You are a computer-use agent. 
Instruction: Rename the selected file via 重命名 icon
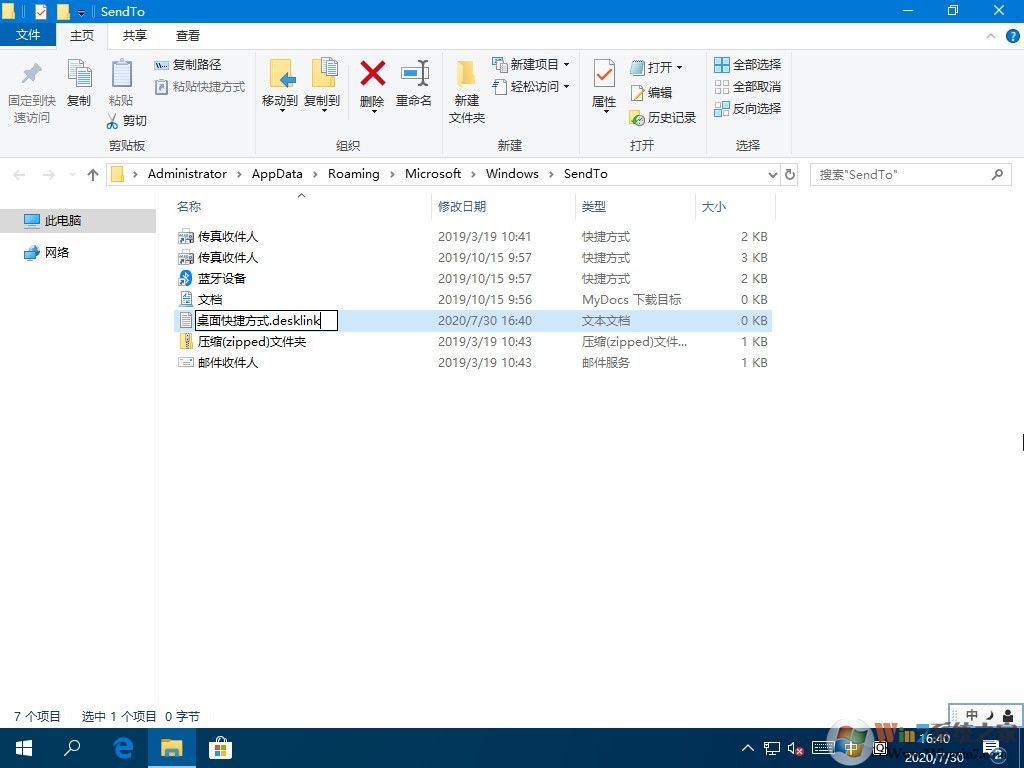coord(414,85)
